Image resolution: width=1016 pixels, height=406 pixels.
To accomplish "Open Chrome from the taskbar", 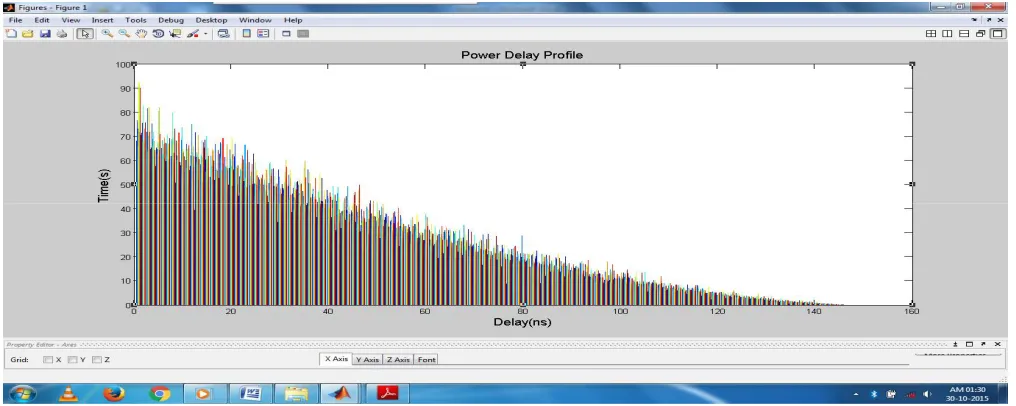I will 159,393.
